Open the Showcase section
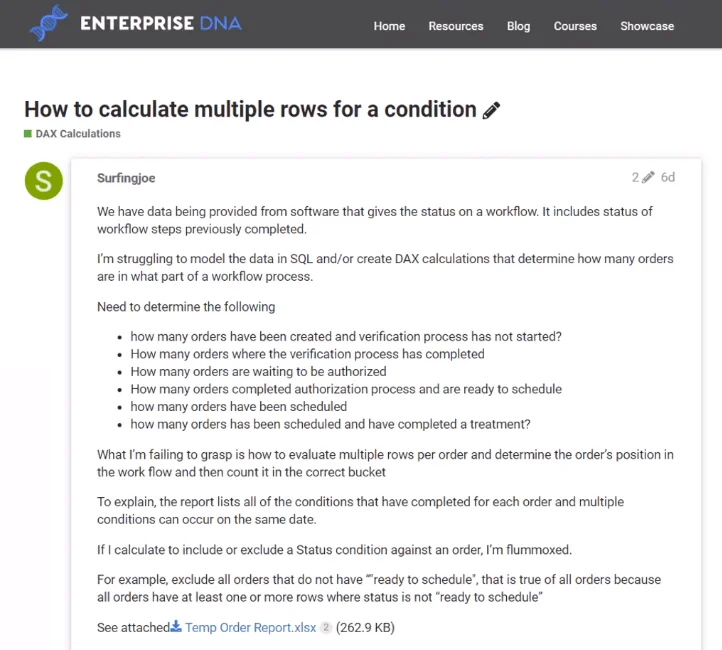Viewport: 722px width, 650px height. (647, 26)
